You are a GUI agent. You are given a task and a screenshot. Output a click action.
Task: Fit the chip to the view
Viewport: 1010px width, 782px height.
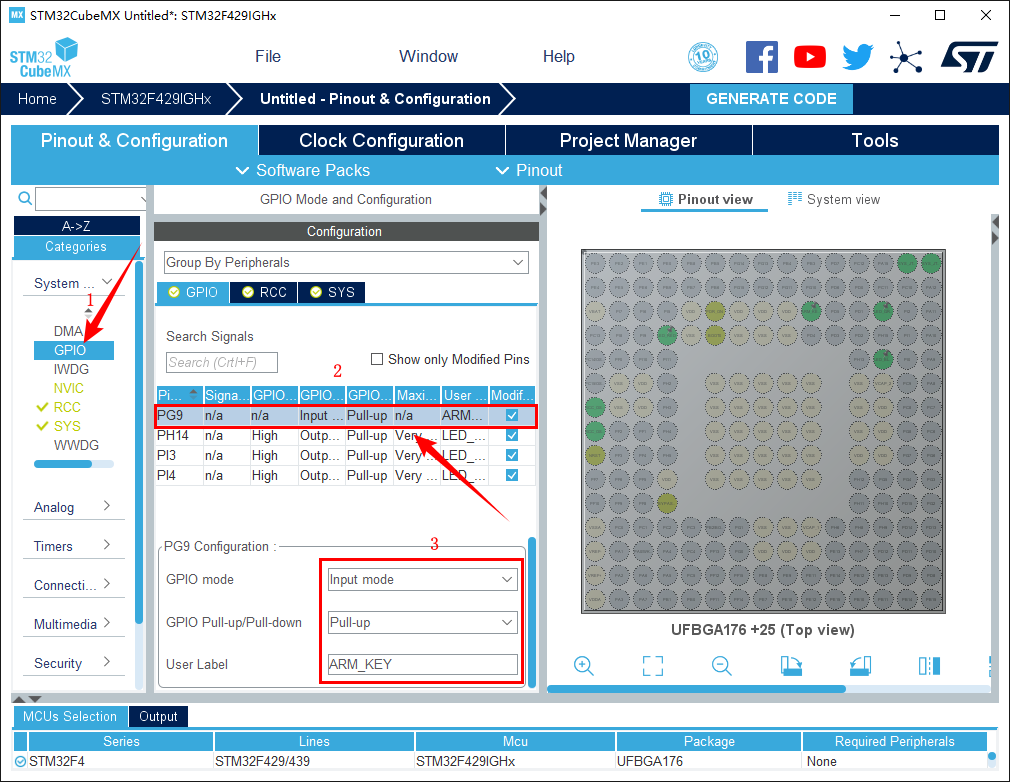pyautogui.click(x=653, y=665)
